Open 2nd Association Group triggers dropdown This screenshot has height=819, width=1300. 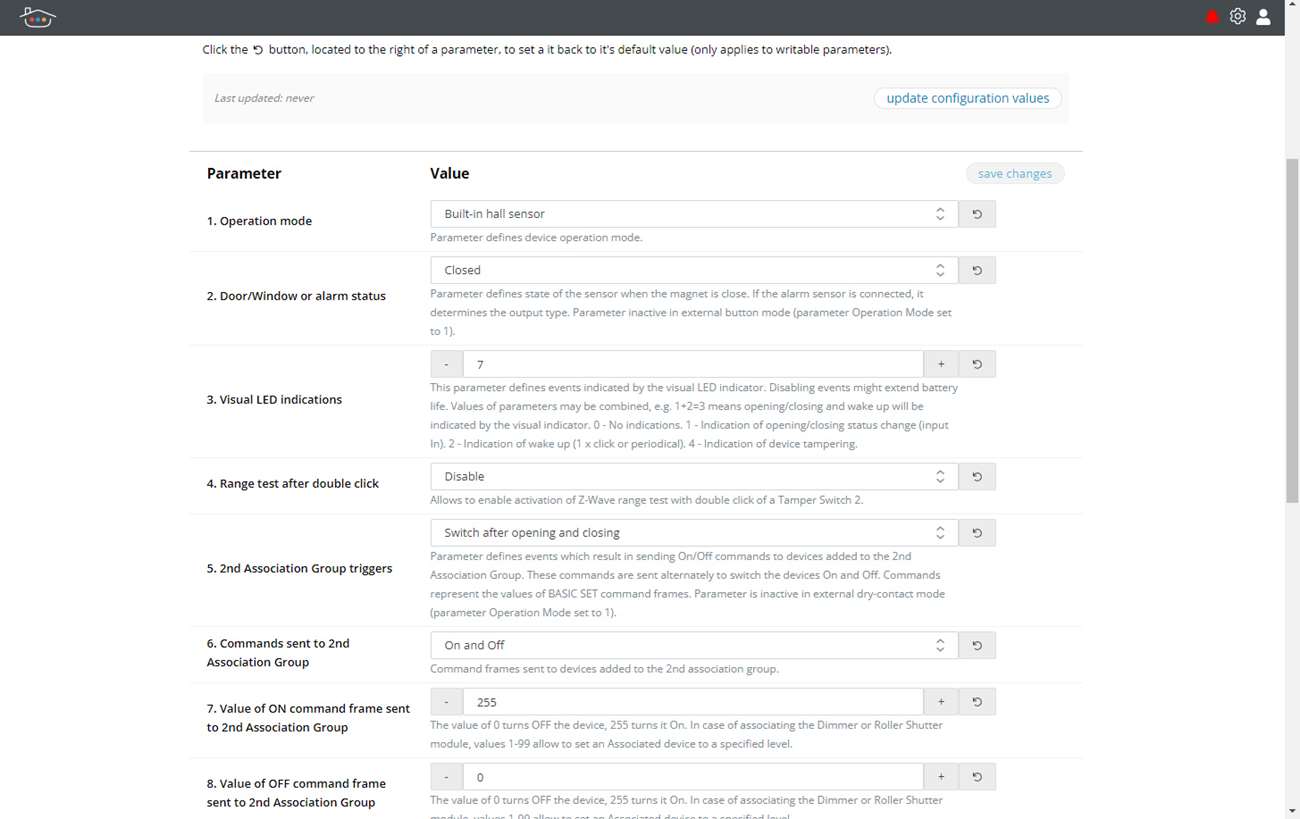693,533
